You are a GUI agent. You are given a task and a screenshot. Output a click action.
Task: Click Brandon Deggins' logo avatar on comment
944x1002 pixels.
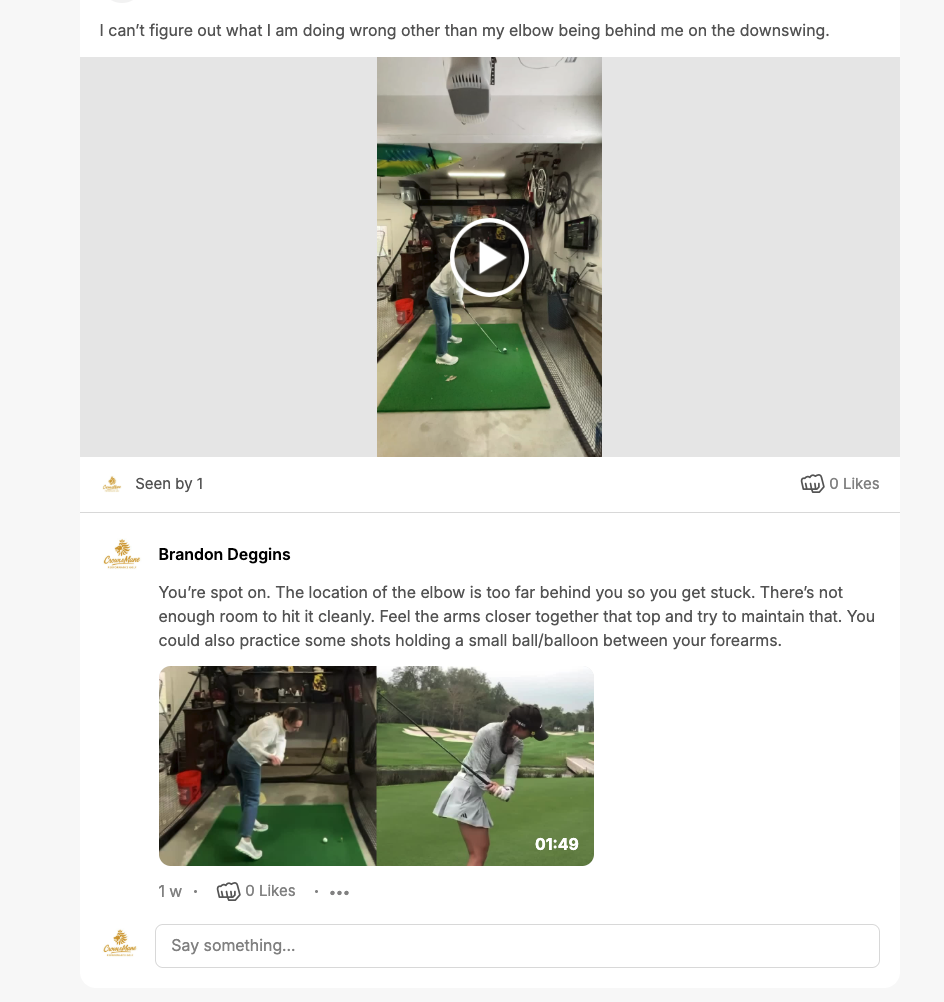[121, 554]
